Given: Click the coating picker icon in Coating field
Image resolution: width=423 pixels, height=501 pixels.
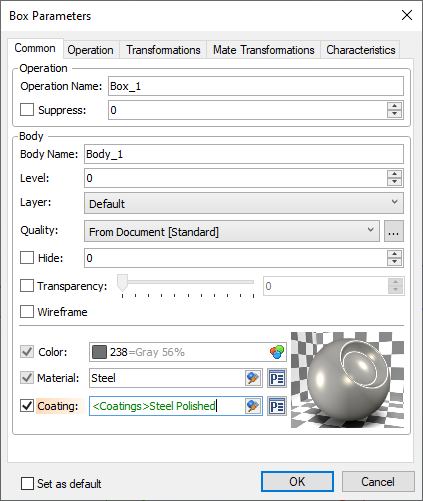Looking at the screenshot, I should click(x=253, y=406).
